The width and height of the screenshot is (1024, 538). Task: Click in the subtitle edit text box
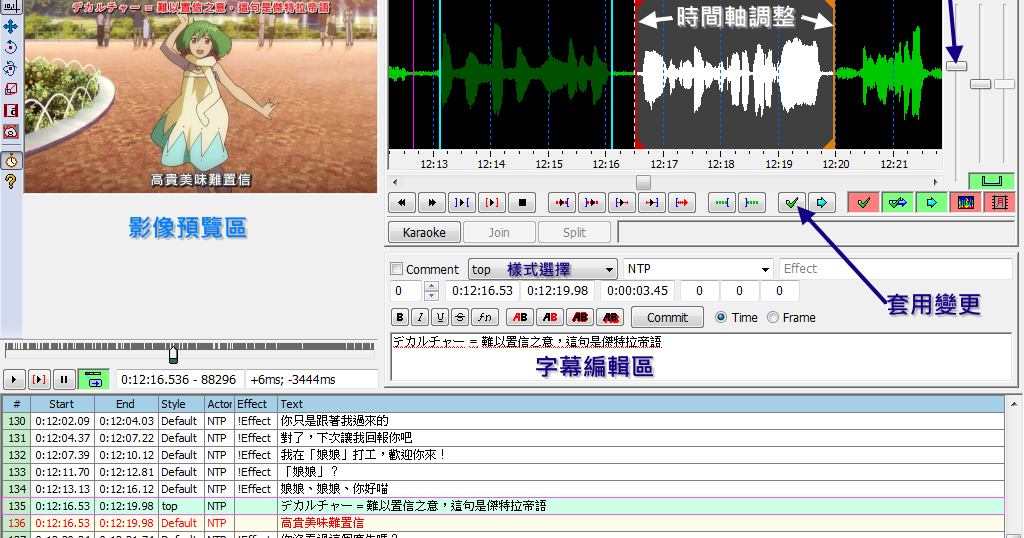[701, 356]
